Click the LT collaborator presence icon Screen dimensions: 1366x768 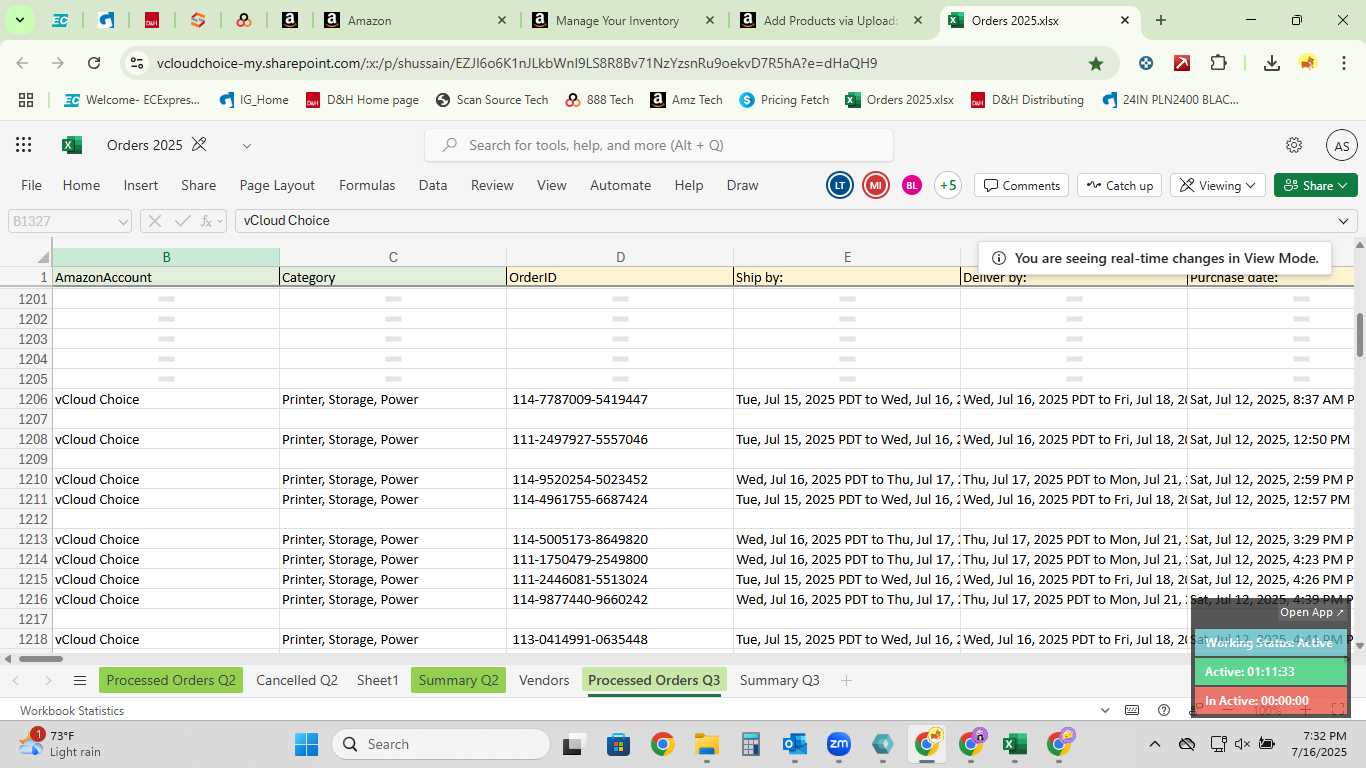tap(840, 185)
